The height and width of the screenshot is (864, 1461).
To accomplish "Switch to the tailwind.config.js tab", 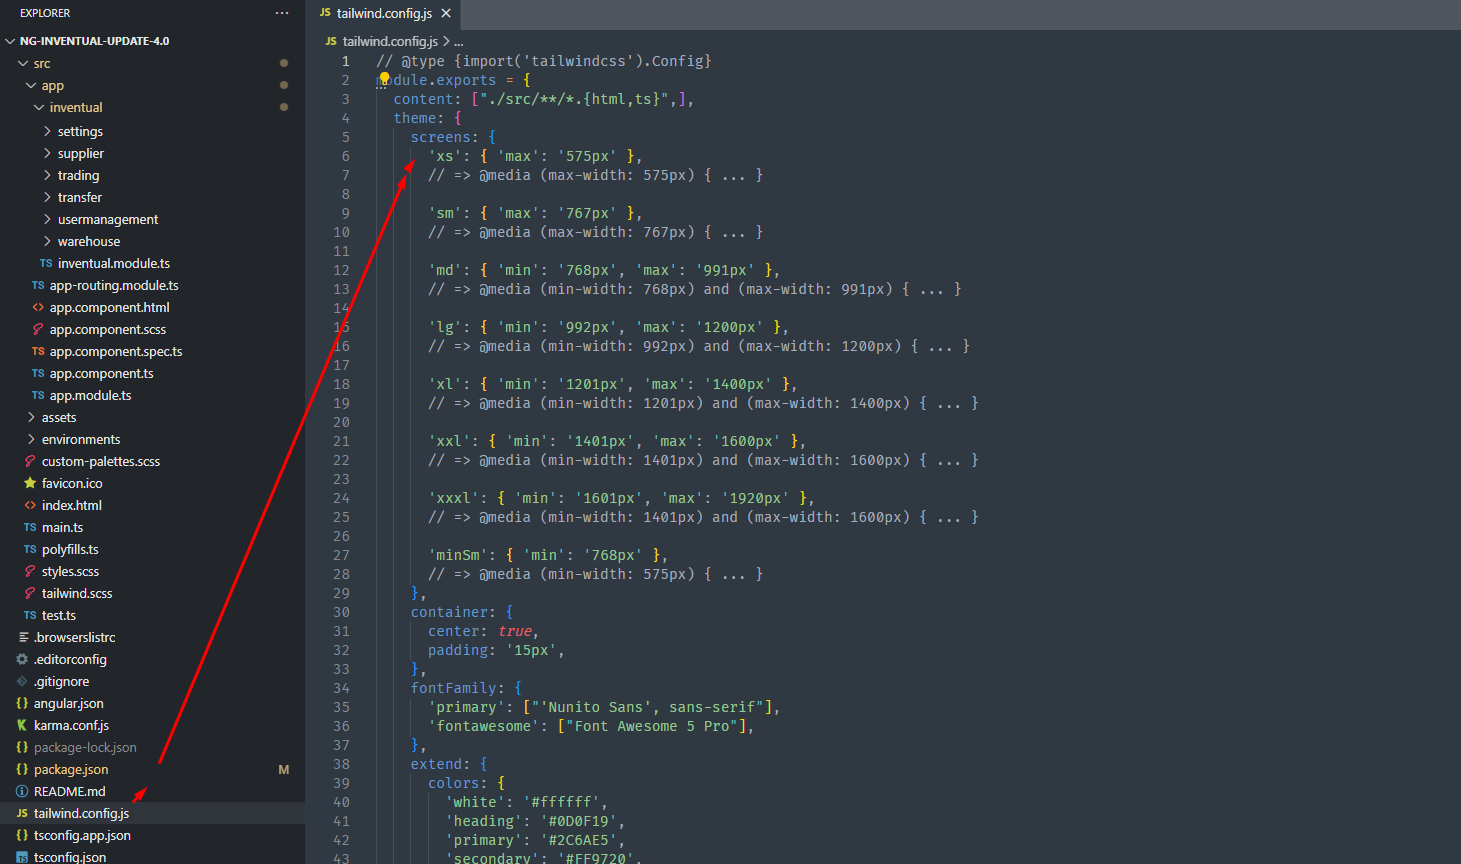I will pos(385,13).
